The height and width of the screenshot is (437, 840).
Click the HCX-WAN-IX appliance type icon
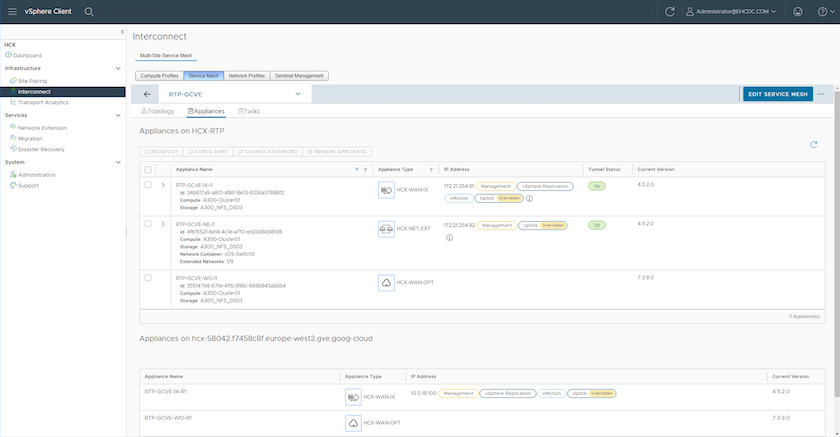coord(386,189)
